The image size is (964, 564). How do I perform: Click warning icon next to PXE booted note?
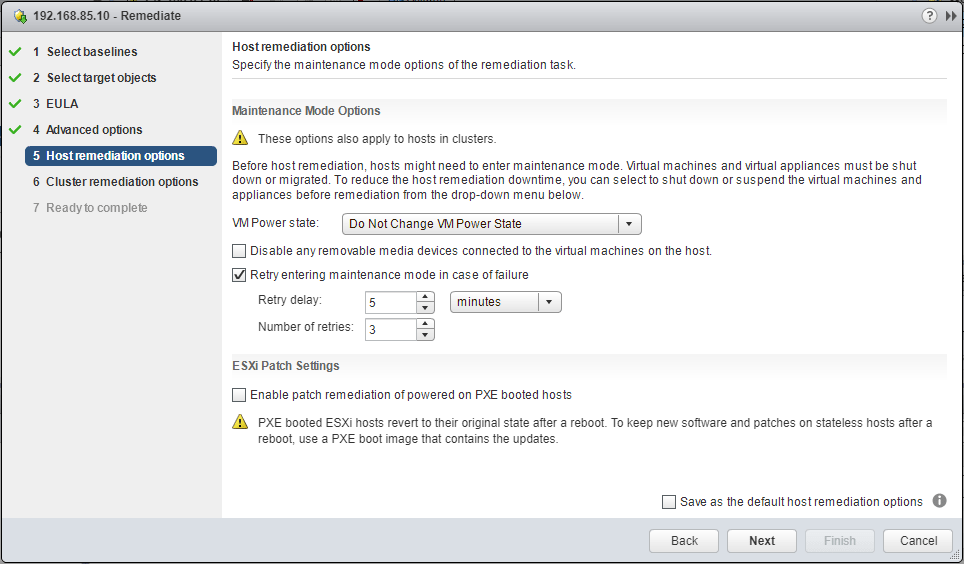click(240, 422)
